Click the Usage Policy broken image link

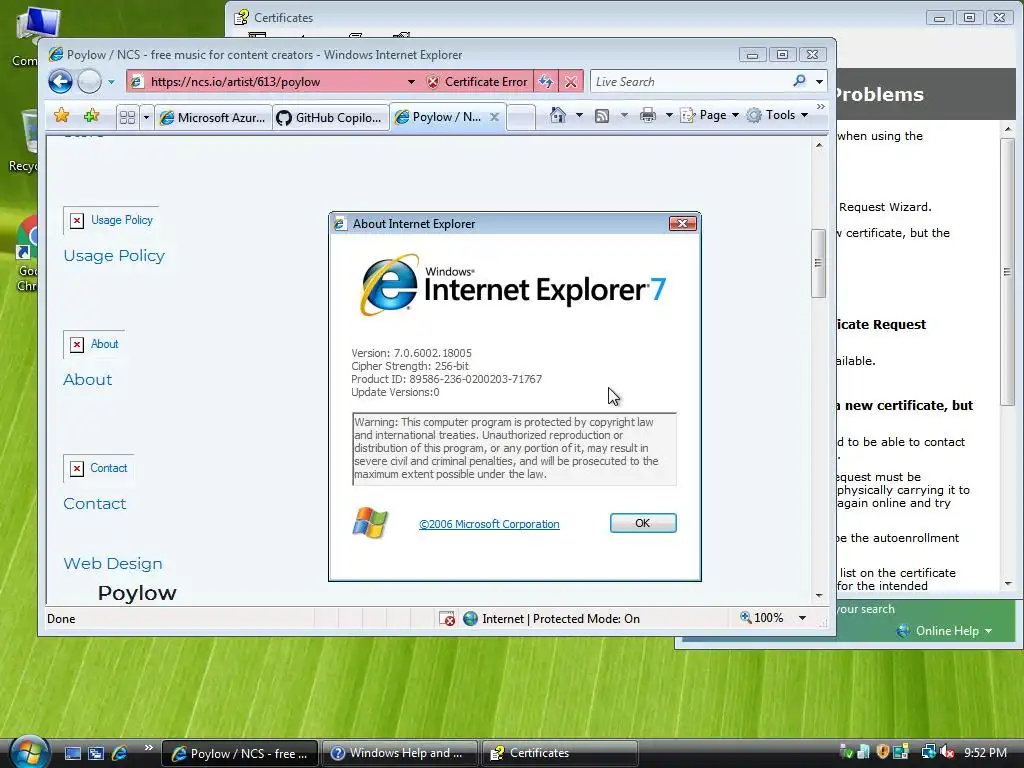(112, 220)
